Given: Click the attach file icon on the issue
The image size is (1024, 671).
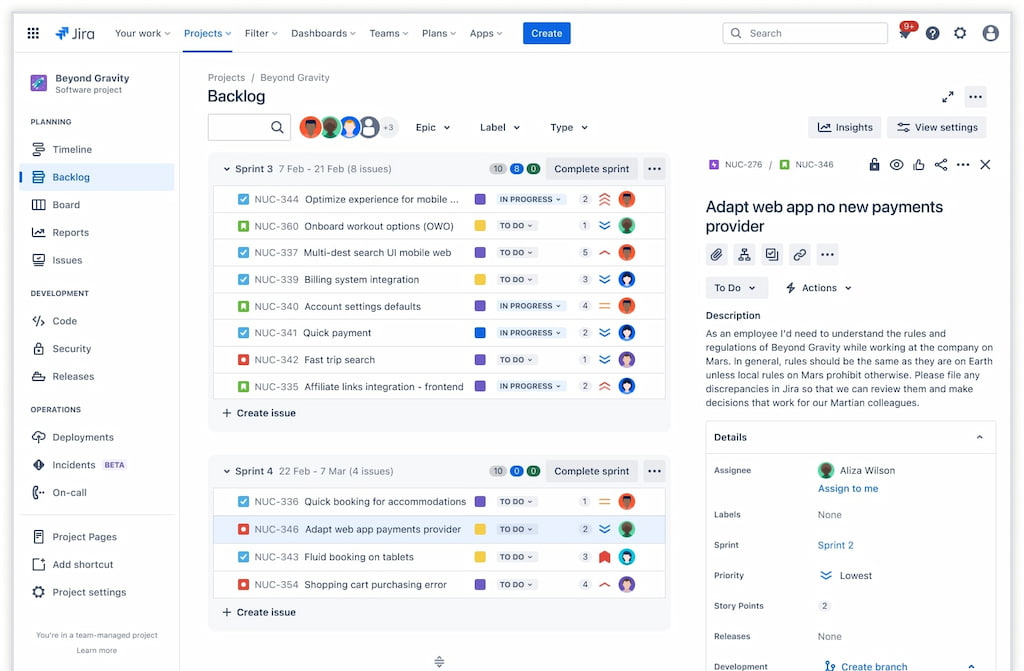Looking at the screenshot, I should click(x=716, y=254).
